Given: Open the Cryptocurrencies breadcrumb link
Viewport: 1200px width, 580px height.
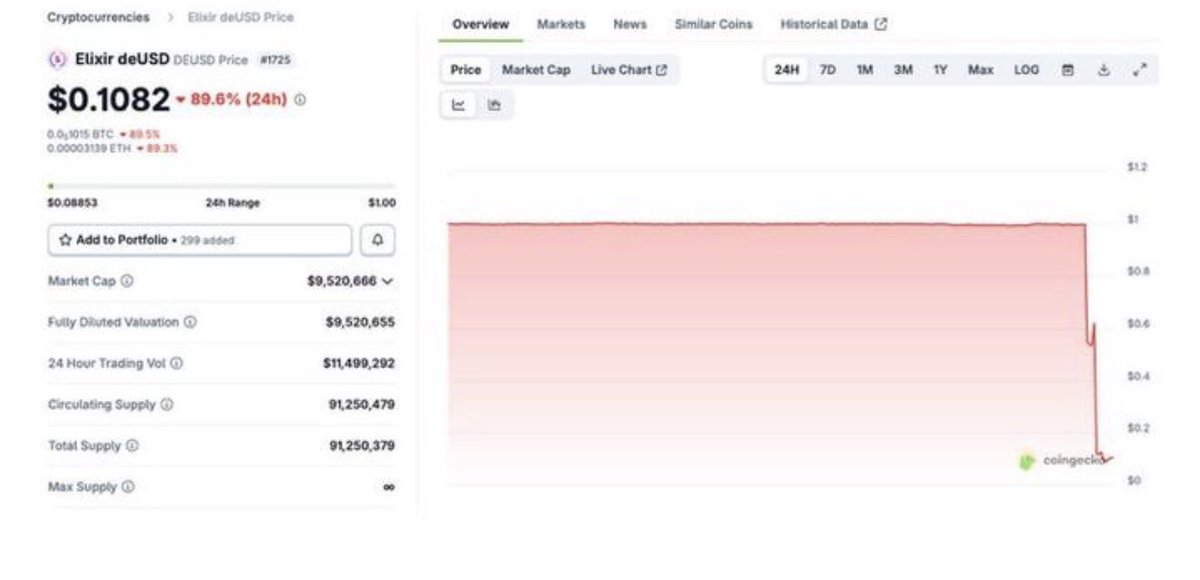Looking at the screenshot, I should coord(98,17).
